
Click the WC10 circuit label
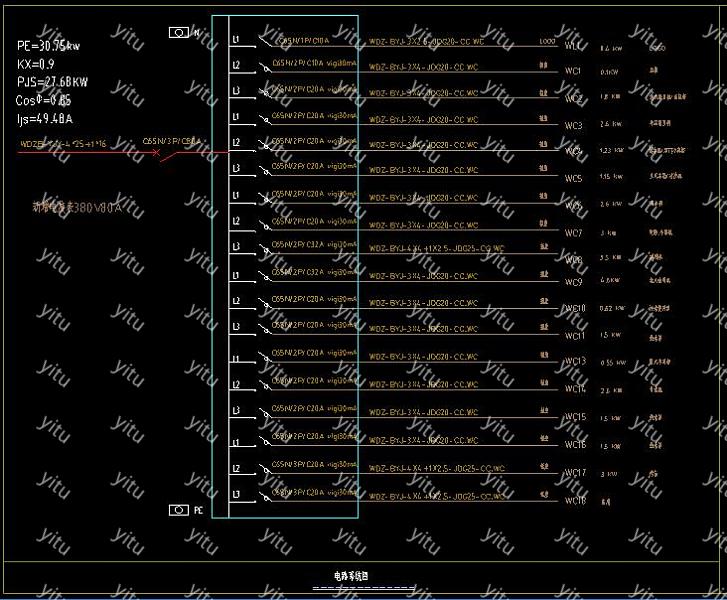576,308
